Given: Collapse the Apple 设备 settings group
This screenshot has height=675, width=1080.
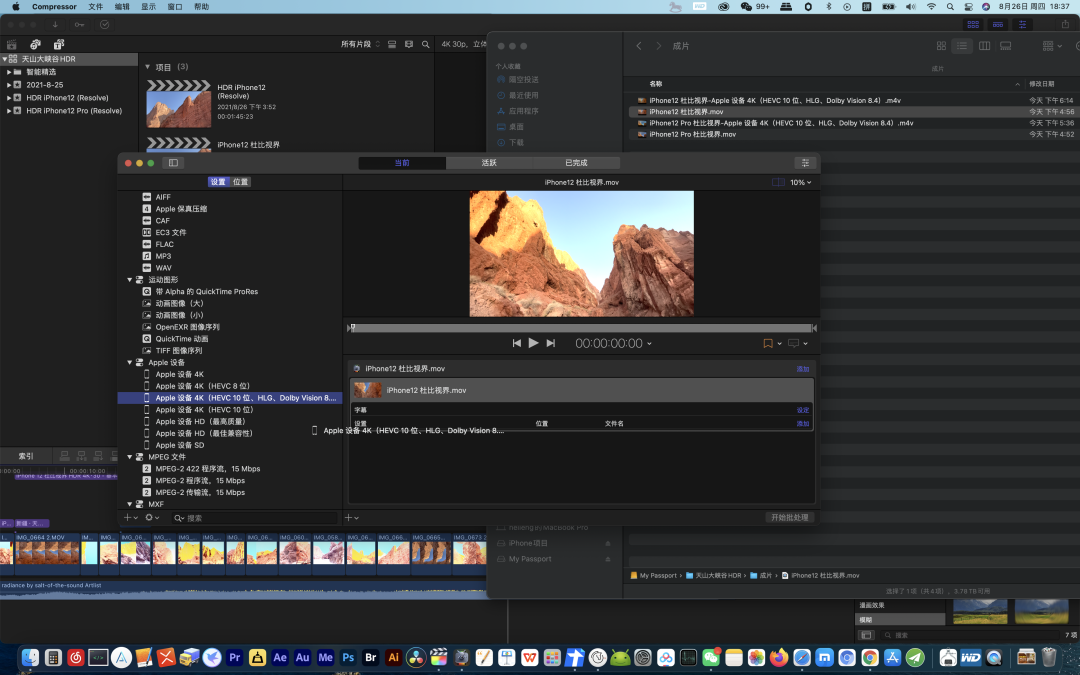Looking at the screenshot, I should (129, 362).
